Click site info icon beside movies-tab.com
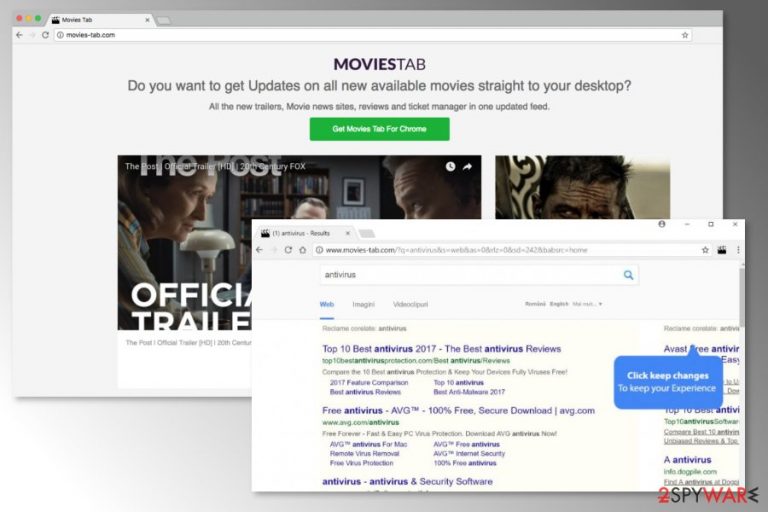Screen dimensions: 768x512 point(60,35)
